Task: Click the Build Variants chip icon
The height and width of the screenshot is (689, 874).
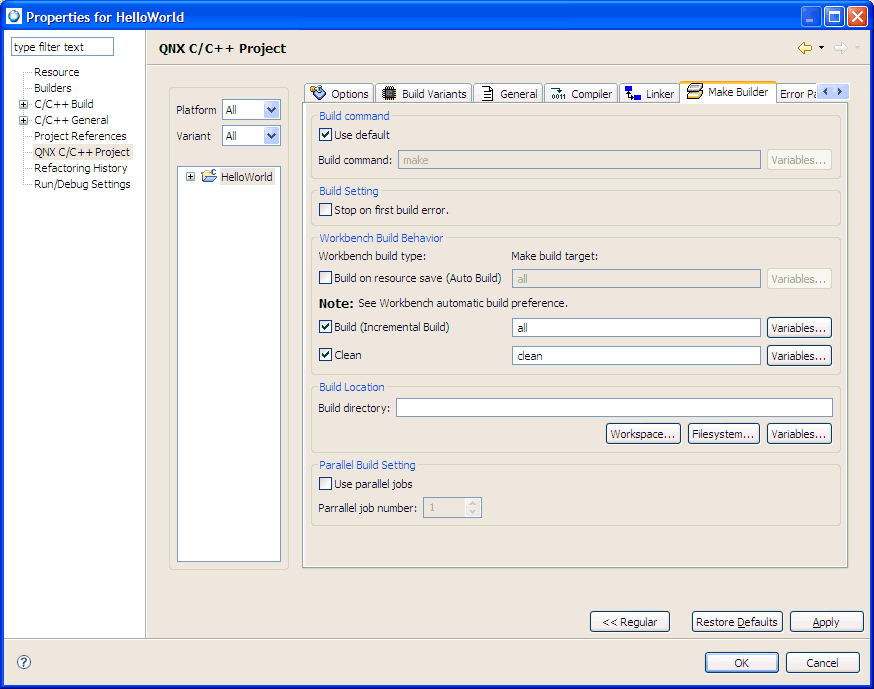Action: [x=389, y=93]
